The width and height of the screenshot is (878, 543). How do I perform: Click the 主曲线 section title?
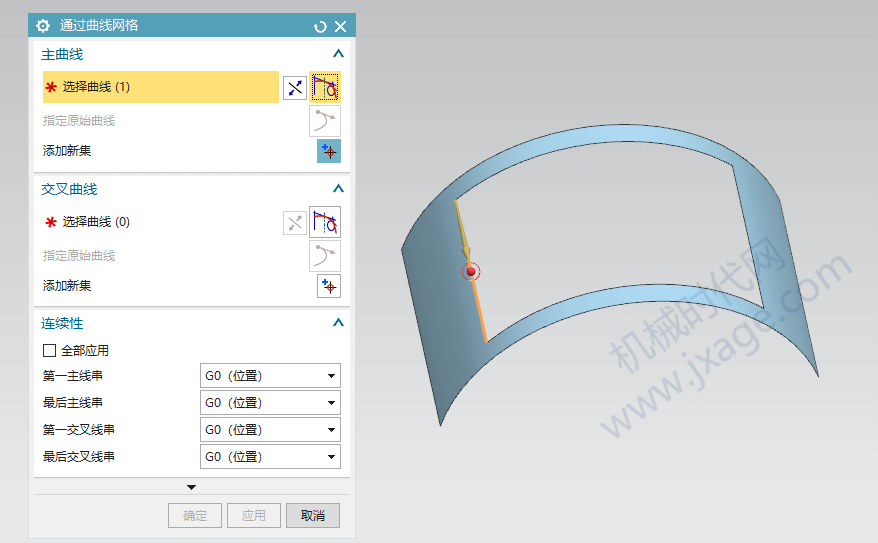(62, 54)
